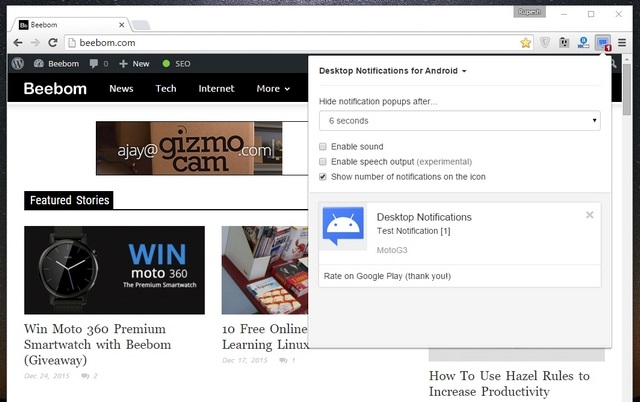Open News in site navigation

121,89
